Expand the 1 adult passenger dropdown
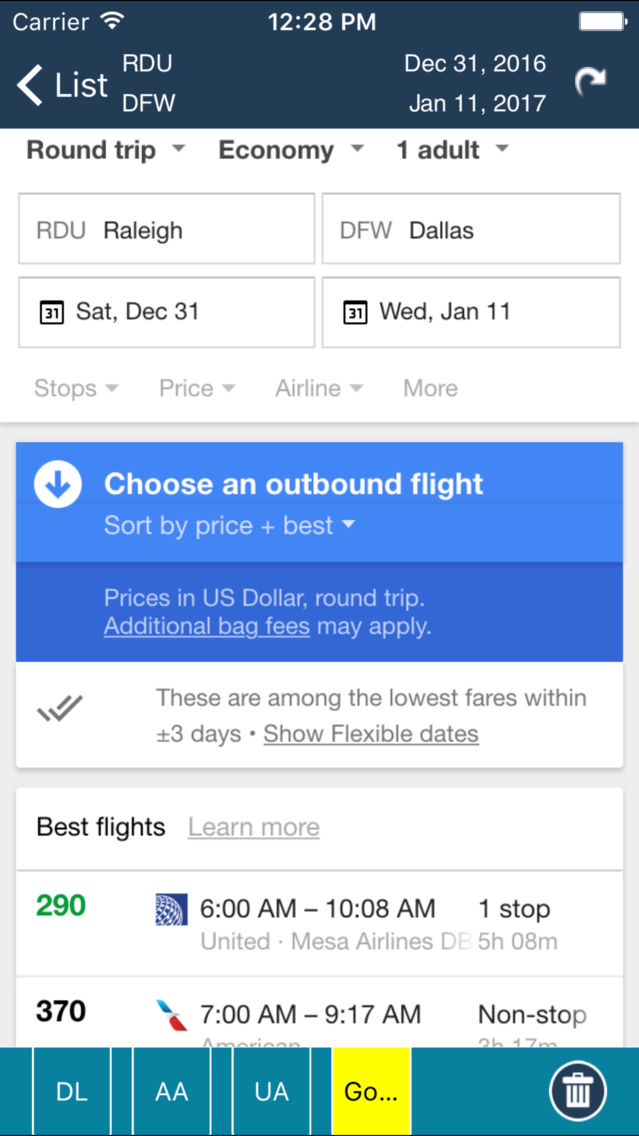Viewport: 639px width, 1136px height. click(x=452, y=151)
